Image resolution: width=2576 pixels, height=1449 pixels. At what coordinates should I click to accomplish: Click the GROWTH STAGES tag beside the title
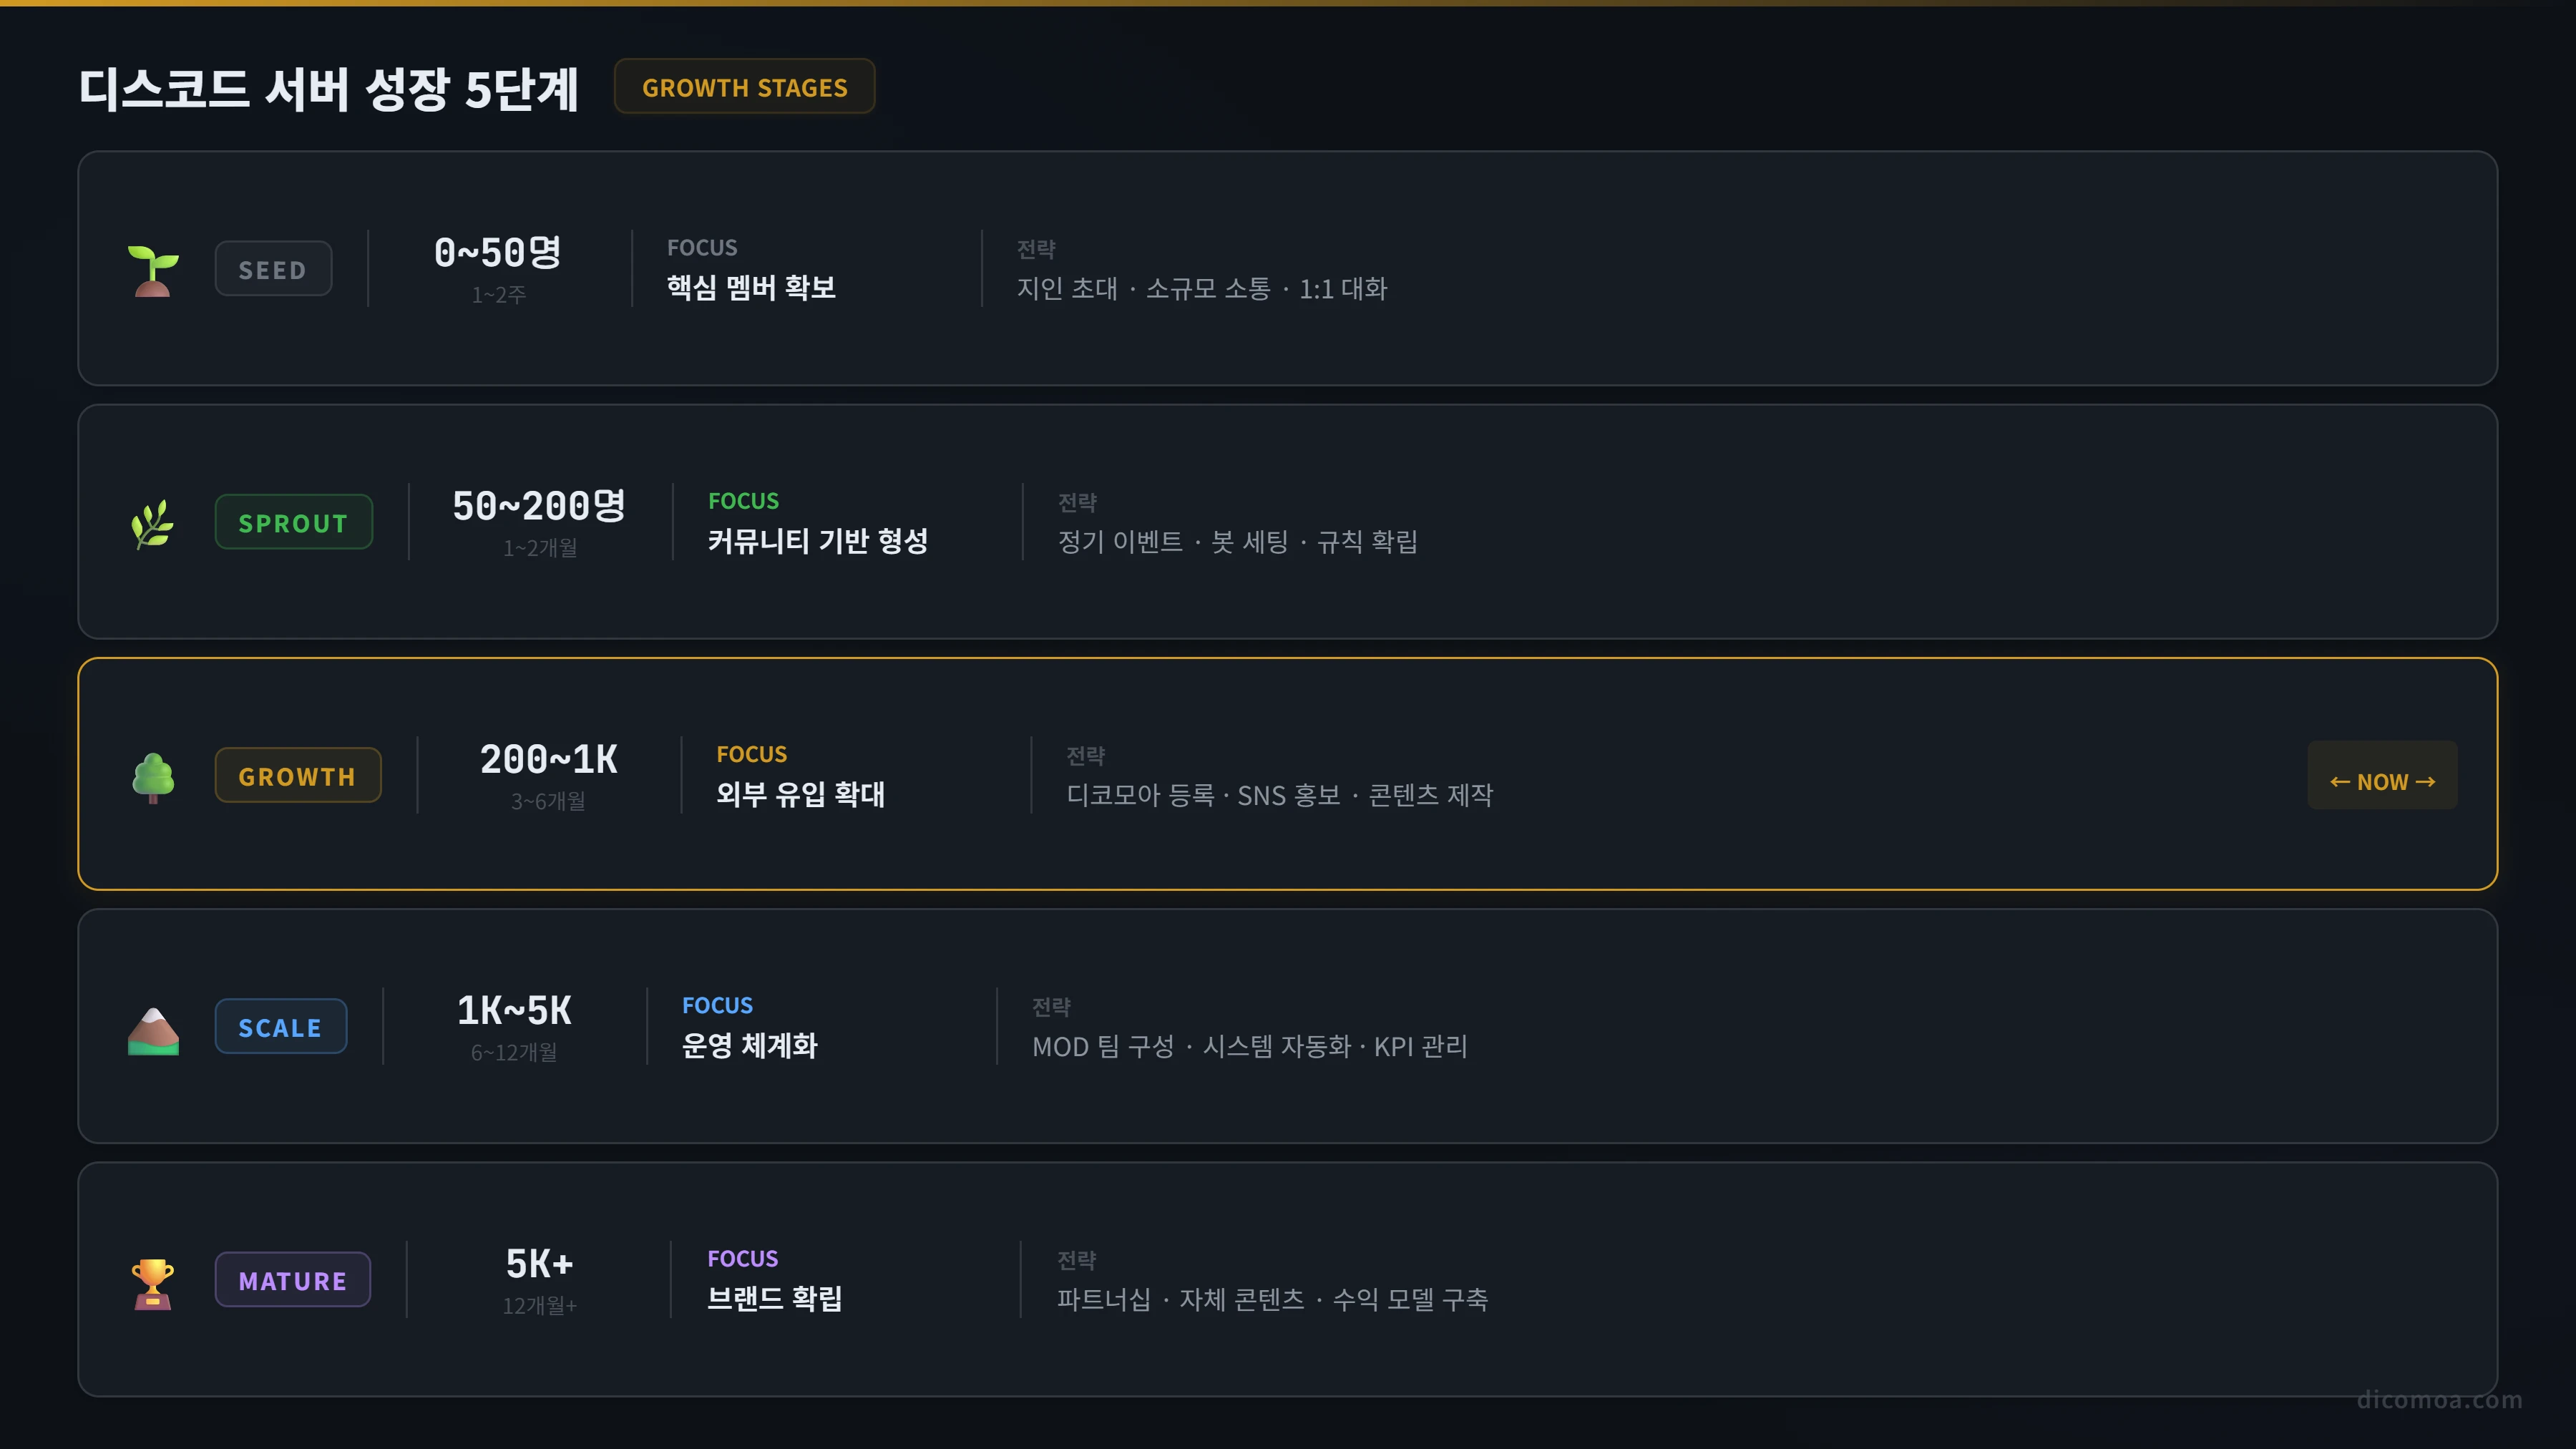click(x=745, y=87)
